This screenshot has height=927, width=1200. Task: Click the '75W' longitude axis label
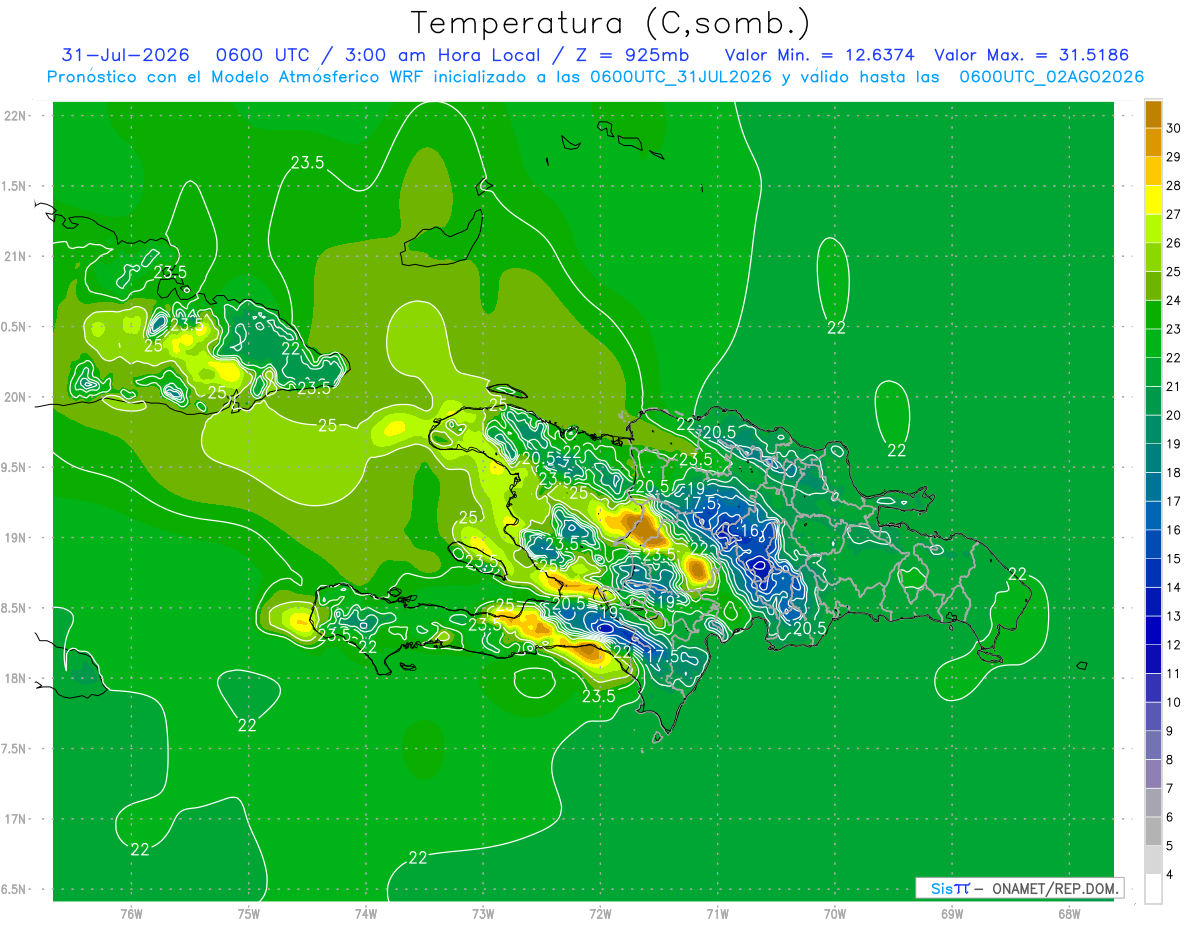point(249,913)
